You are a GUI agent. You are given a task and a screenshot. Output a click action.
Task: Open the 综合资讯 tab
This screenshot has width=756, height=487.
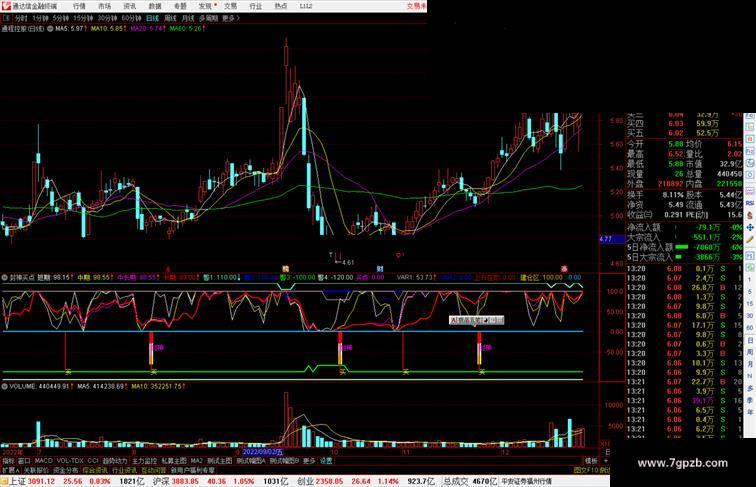click(x=95, y=470)
